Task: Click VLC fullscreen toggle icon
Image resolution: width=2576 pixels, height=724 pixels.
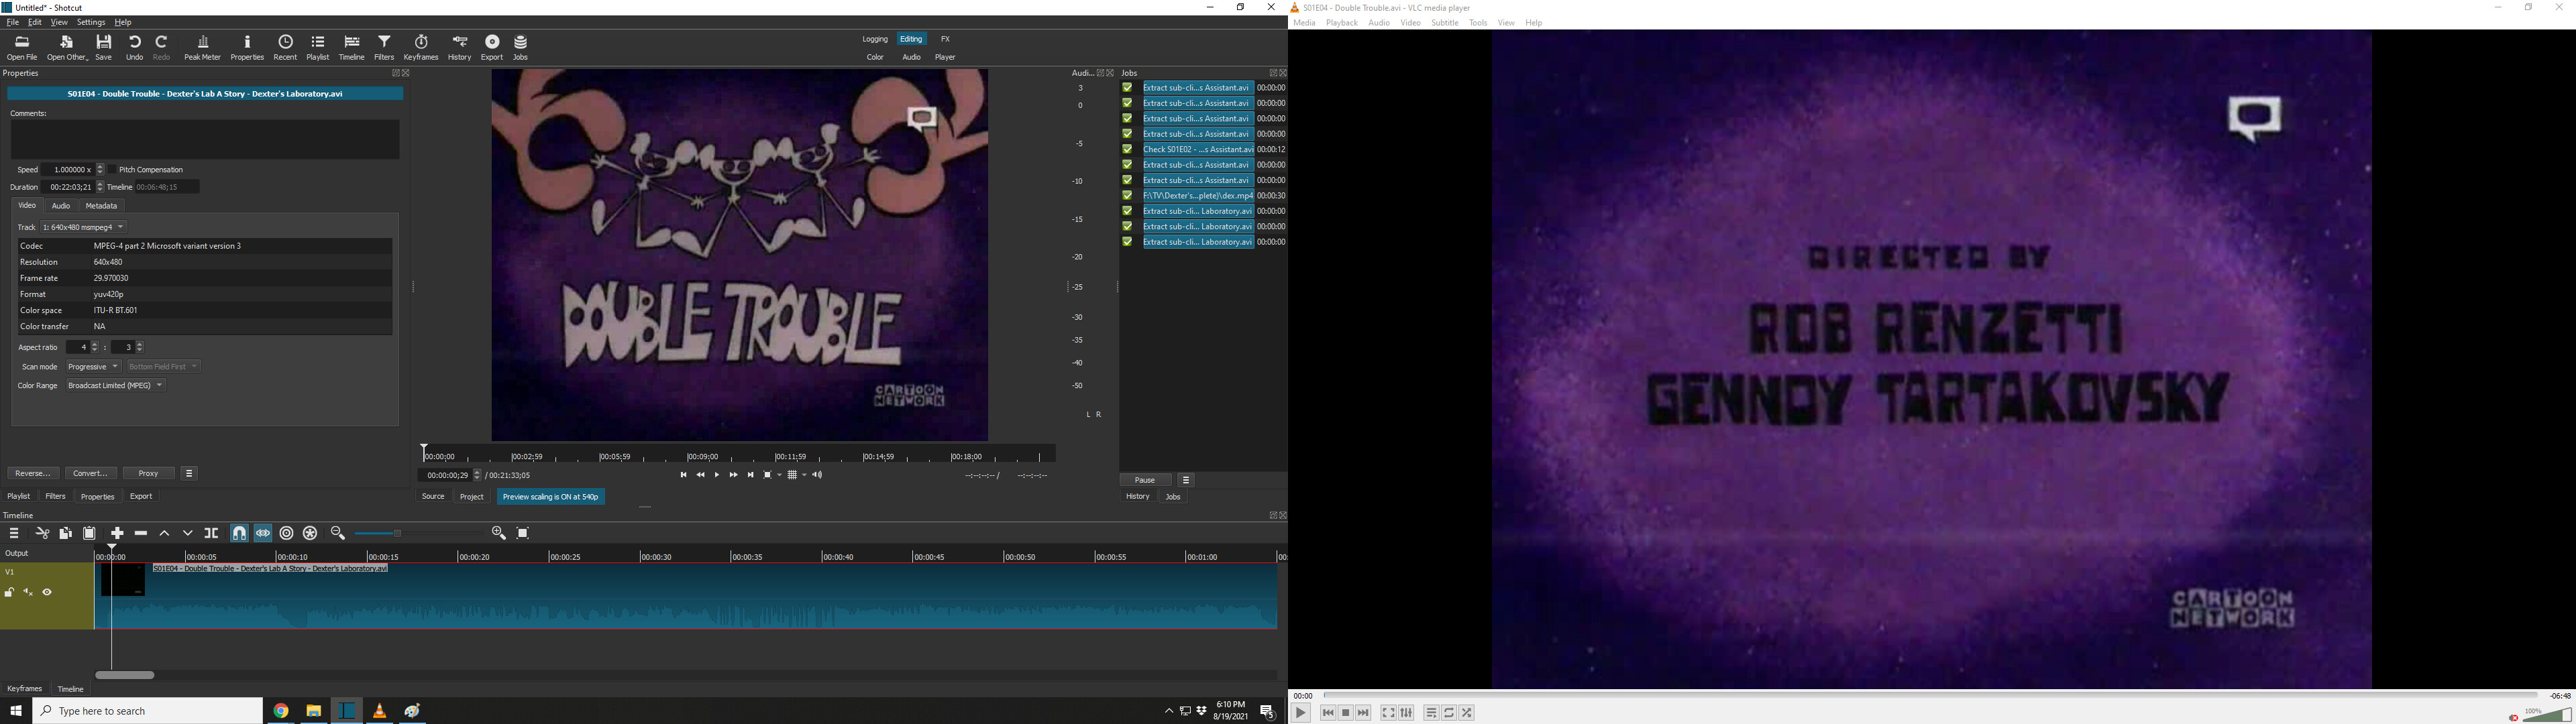Action: [1388, 713]
